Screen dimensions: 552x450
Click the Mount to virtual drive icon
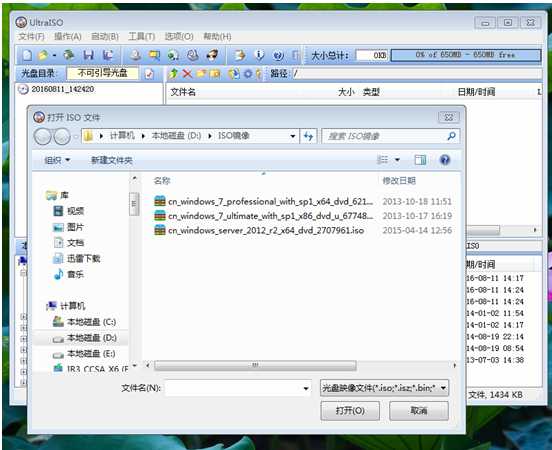point(193,55)
